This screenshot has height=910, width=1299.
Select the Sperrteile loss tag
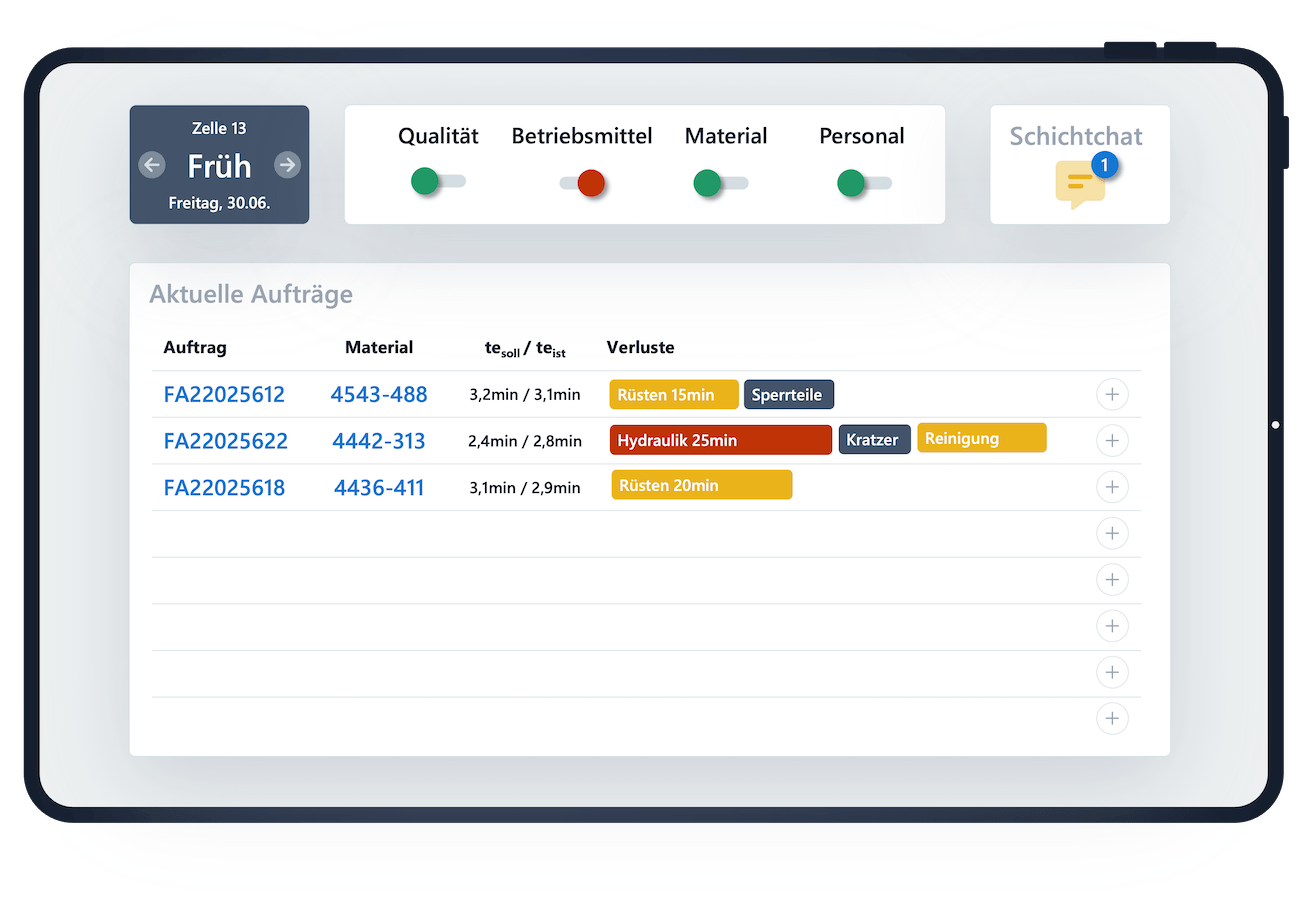point(788,395)
